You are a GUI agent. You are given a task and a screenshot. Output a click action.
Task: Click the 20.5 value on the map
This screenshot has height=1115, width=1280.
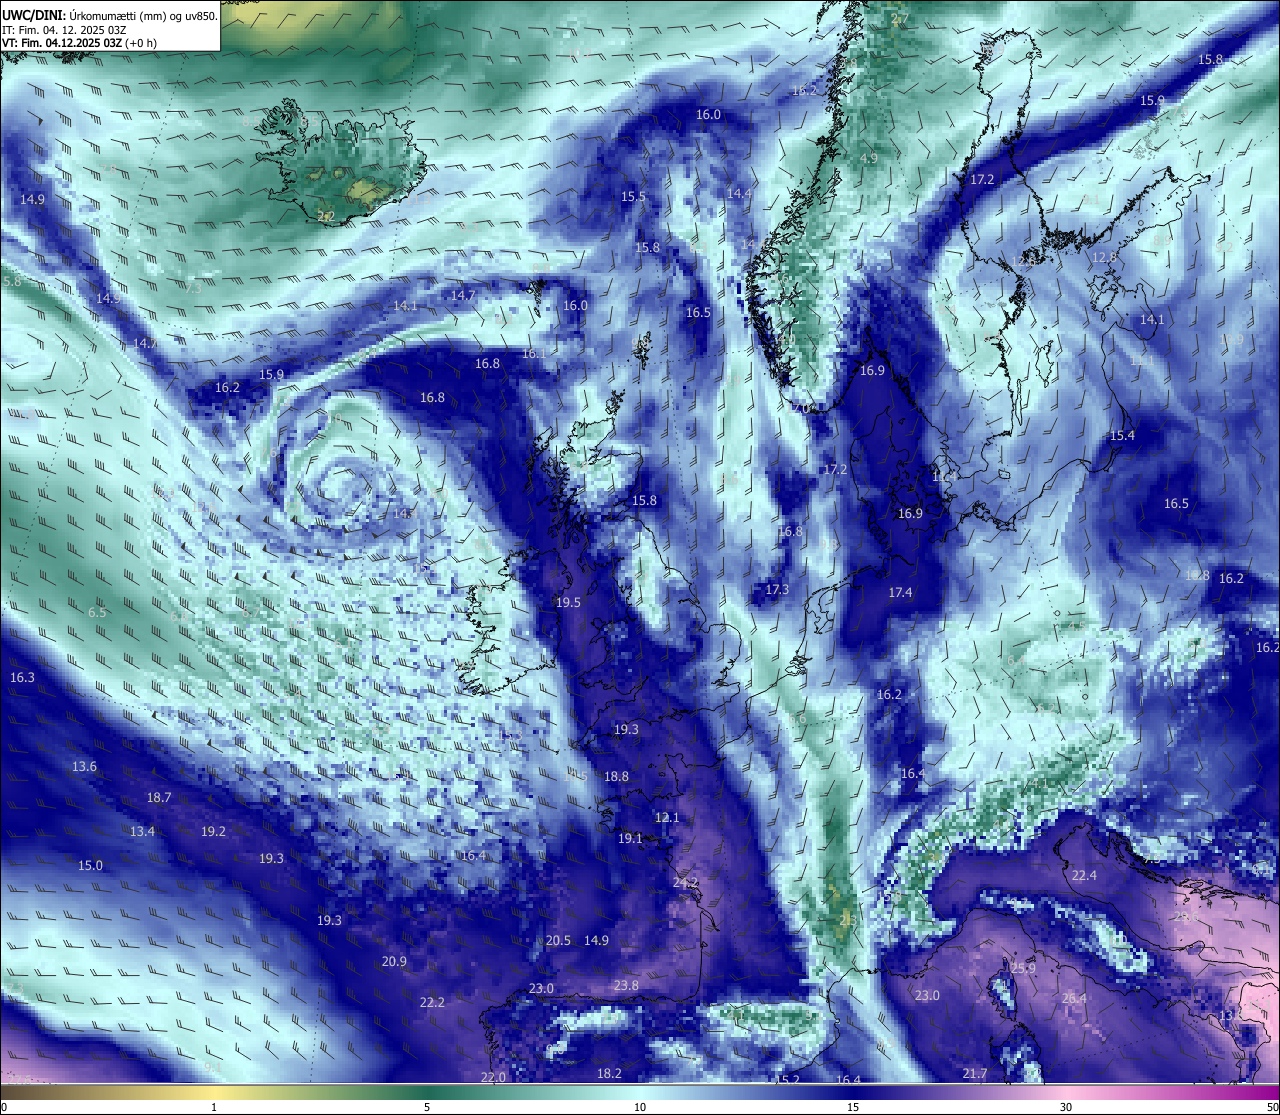point(558,941)
